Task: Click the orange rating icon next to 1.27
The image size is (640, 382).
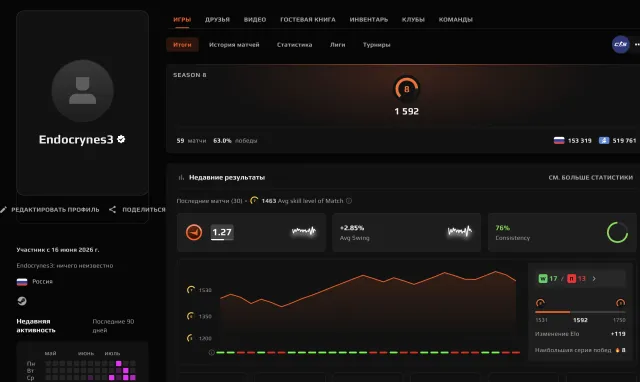Action: coord(194,232)
